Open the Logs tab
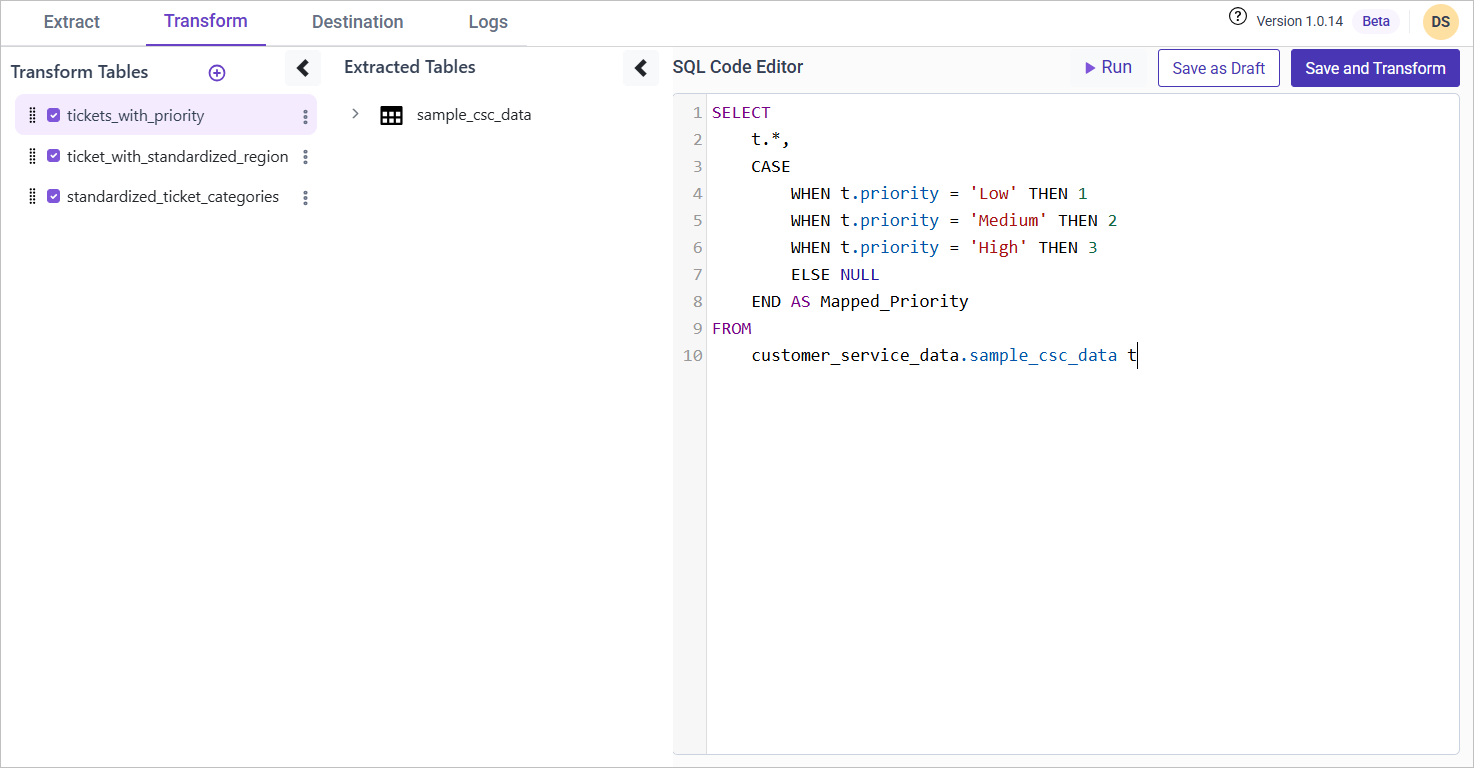 (x=488, y=22)
